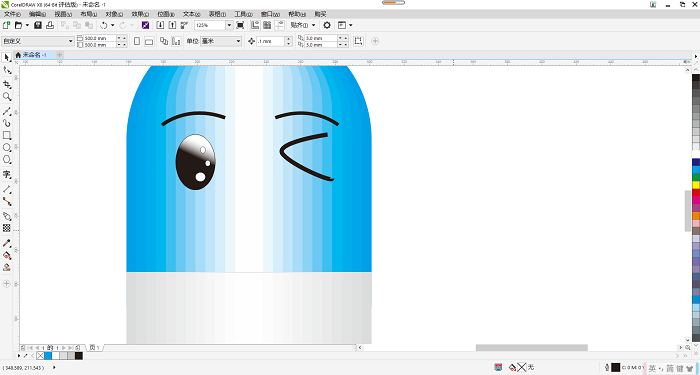Select the Transparency checkerboard tool
The image size is (700, 375).
tap(7, 228)
